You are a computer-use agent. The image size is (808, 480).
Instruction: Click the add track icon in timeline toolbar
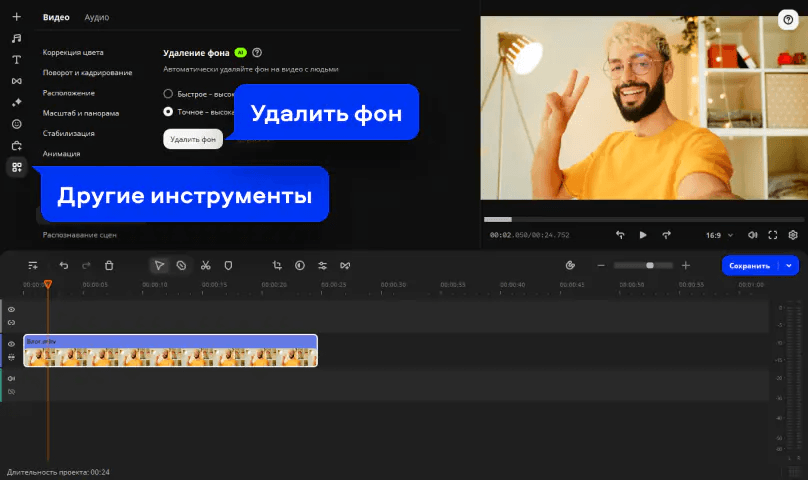point(33,266)
